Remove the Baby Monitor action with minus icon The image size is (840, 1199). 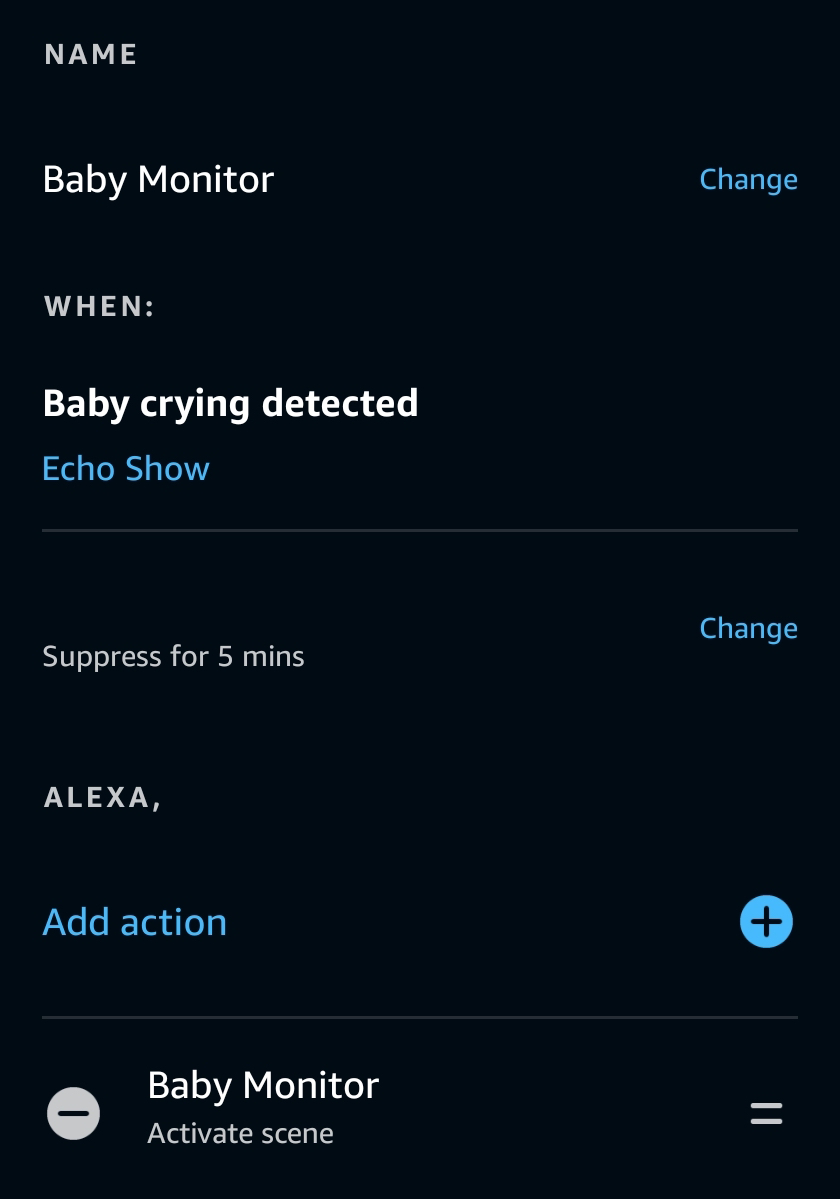73,1113
